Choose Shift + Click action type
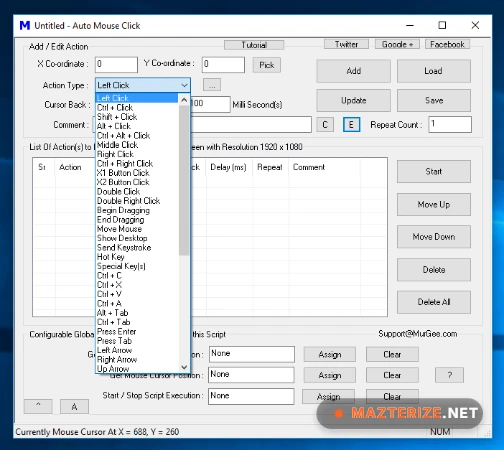The image size is (504, 450). click(137, 117)
